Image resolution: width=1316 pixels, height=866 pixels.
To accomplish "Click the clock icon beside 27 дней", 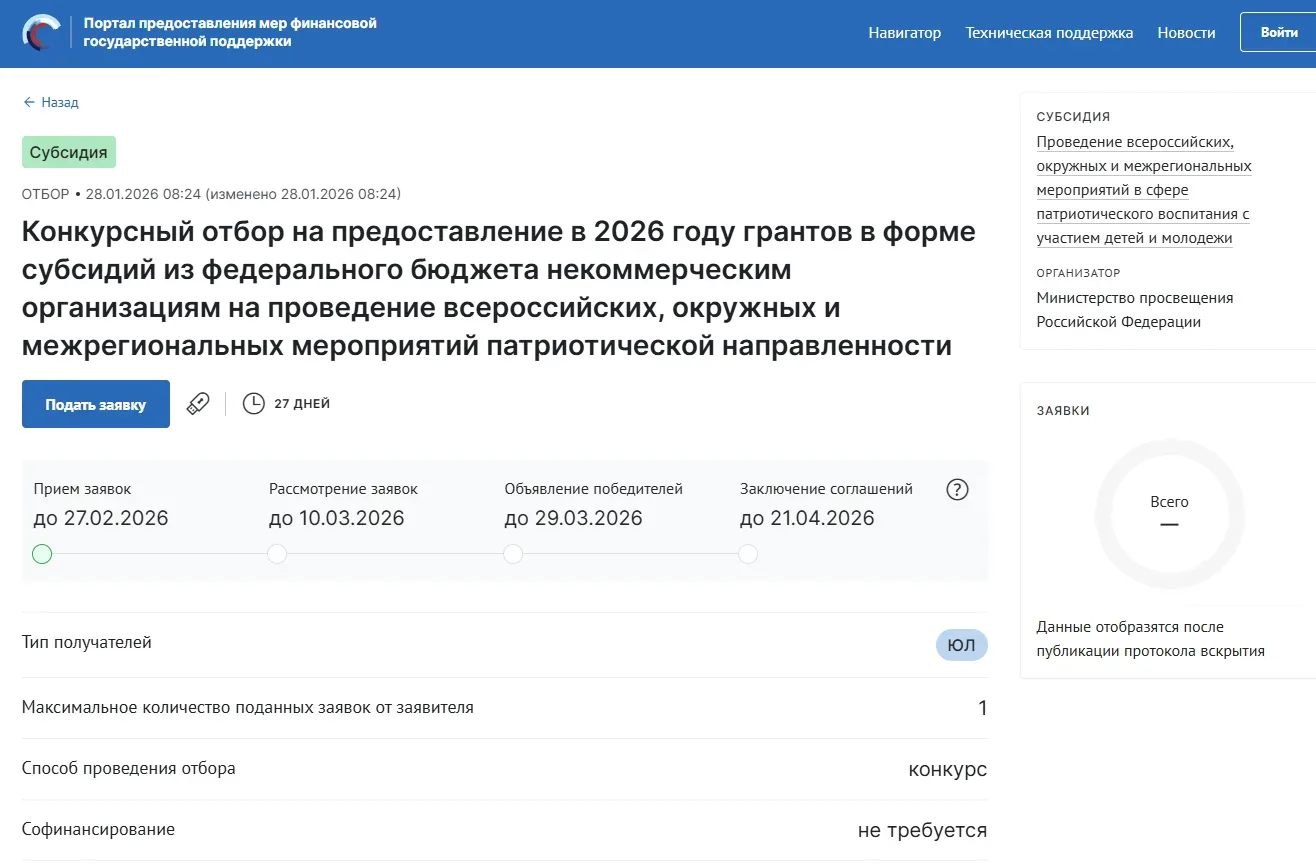I will tap(254, 404).
